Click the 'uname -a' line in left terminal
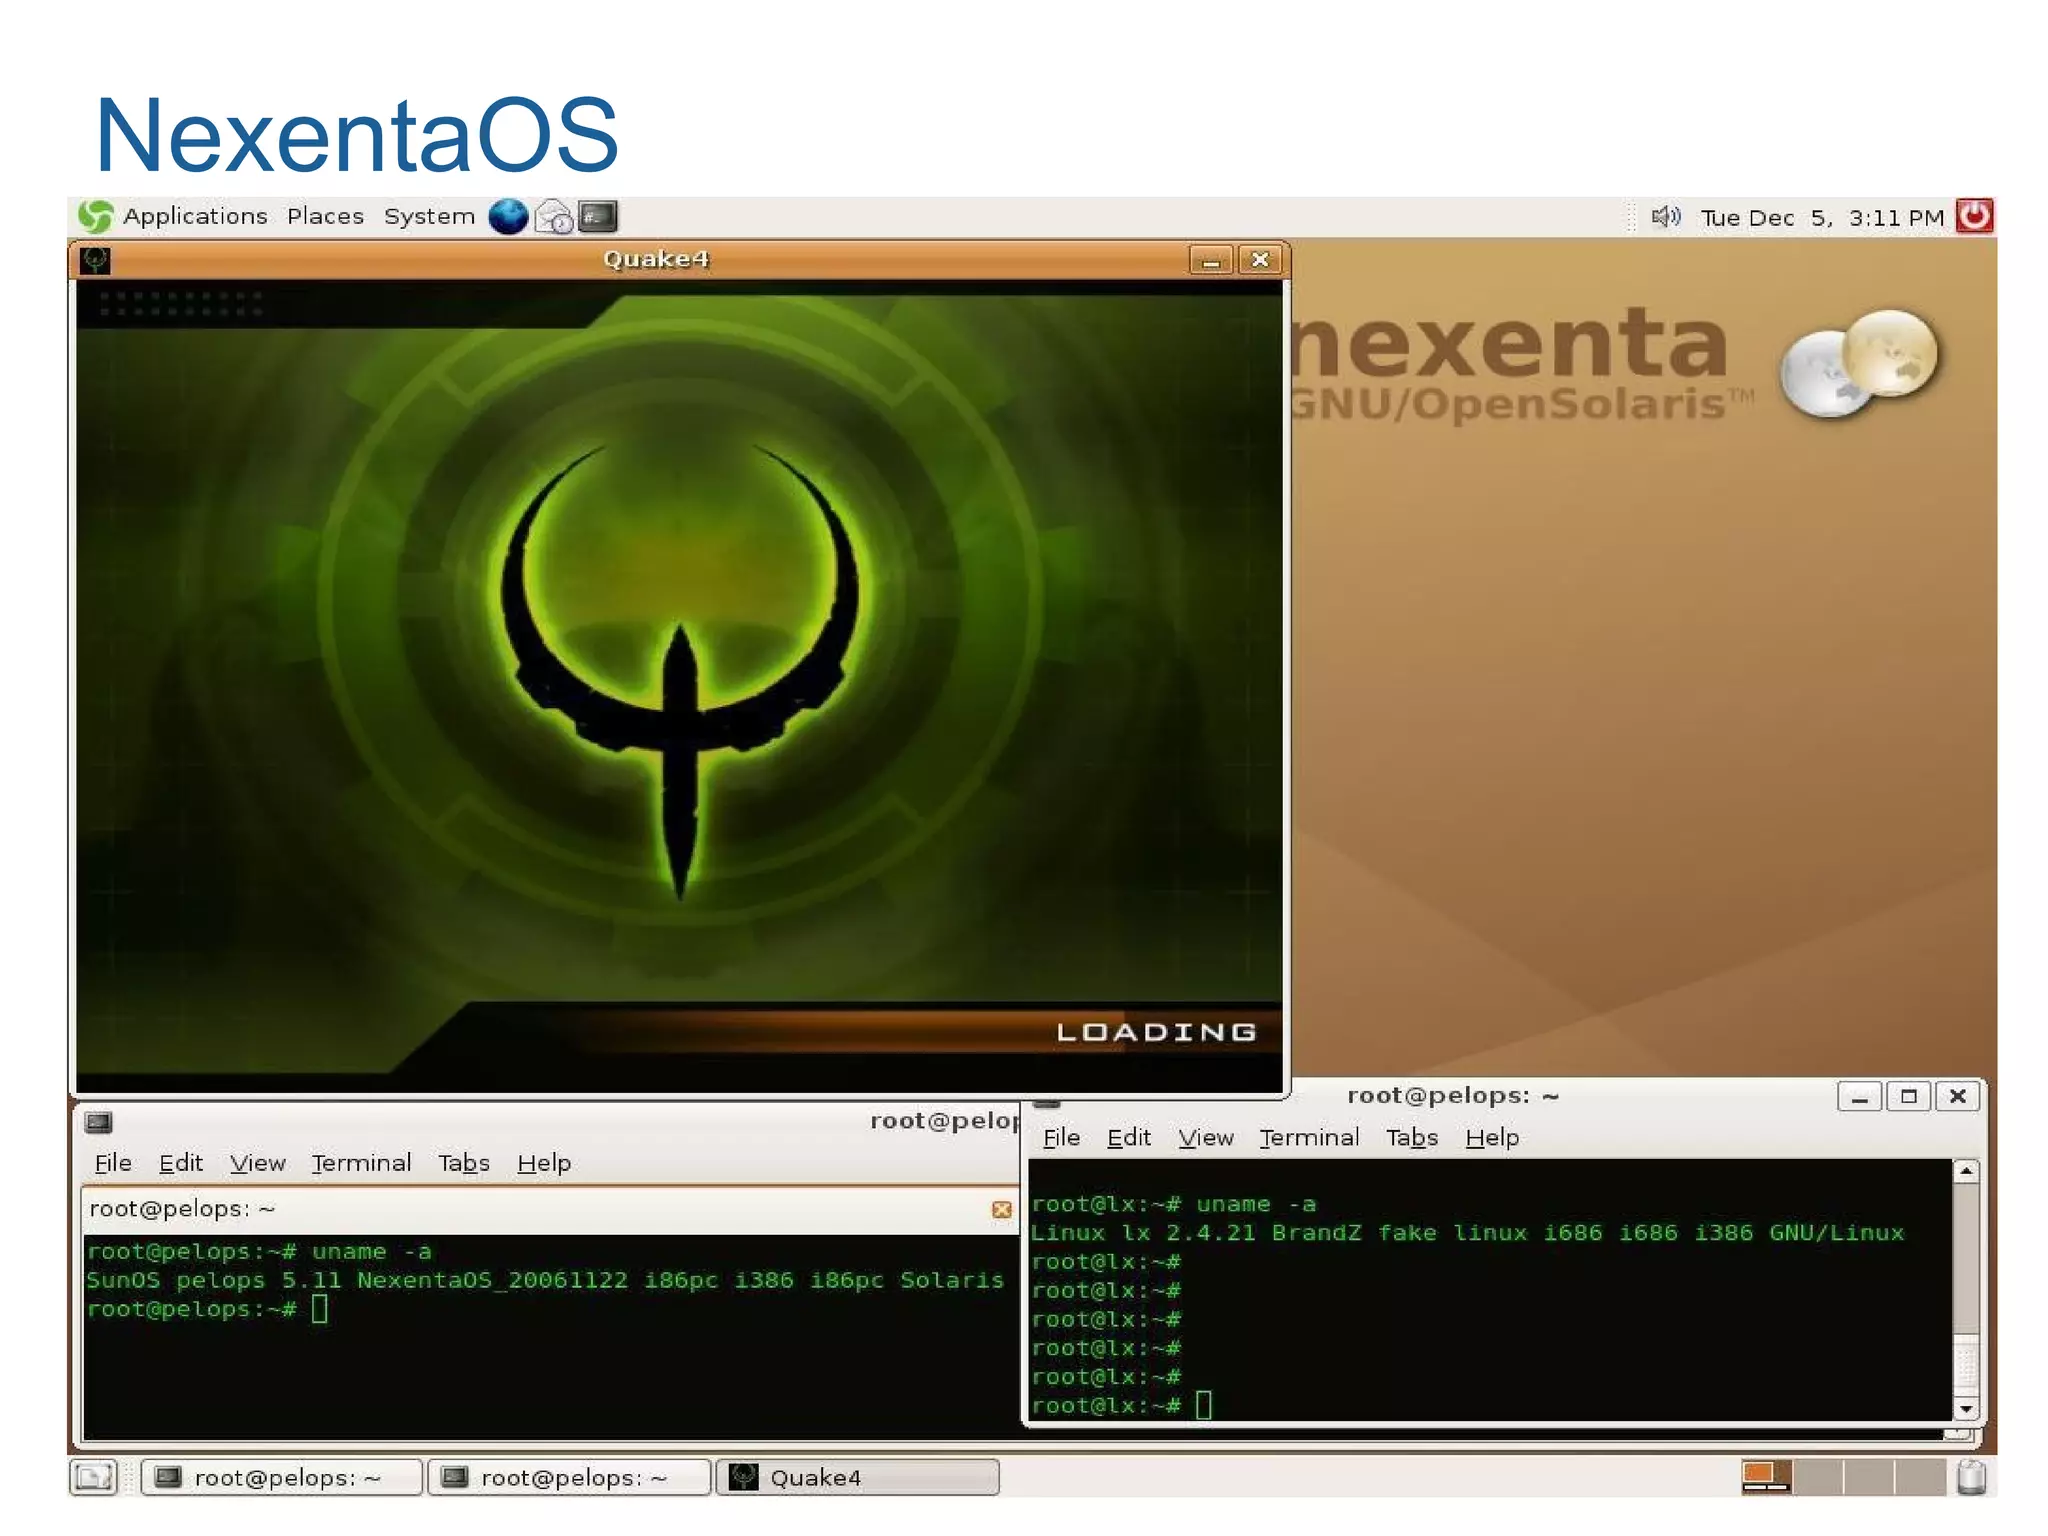Viewport: 2048px width, 1536px height. click(x=259, y=1252)
